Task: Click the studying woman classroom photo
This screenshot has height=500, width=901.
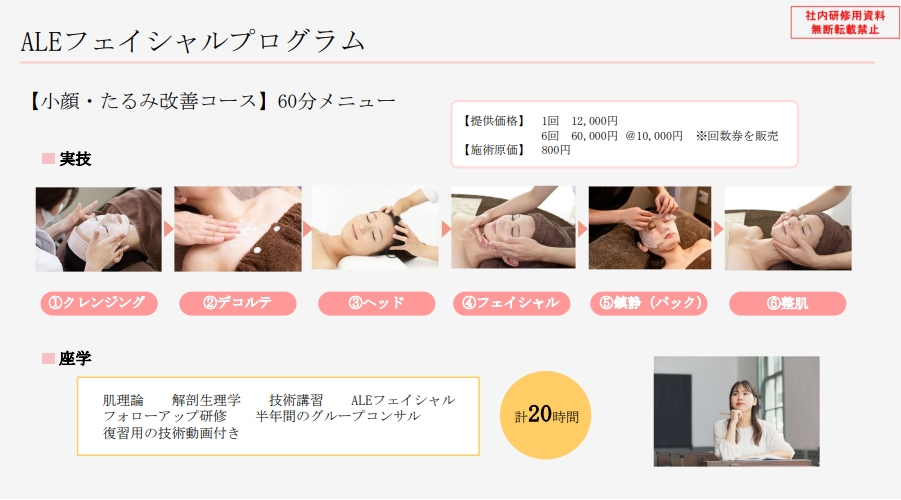Action: coord(737,411)
